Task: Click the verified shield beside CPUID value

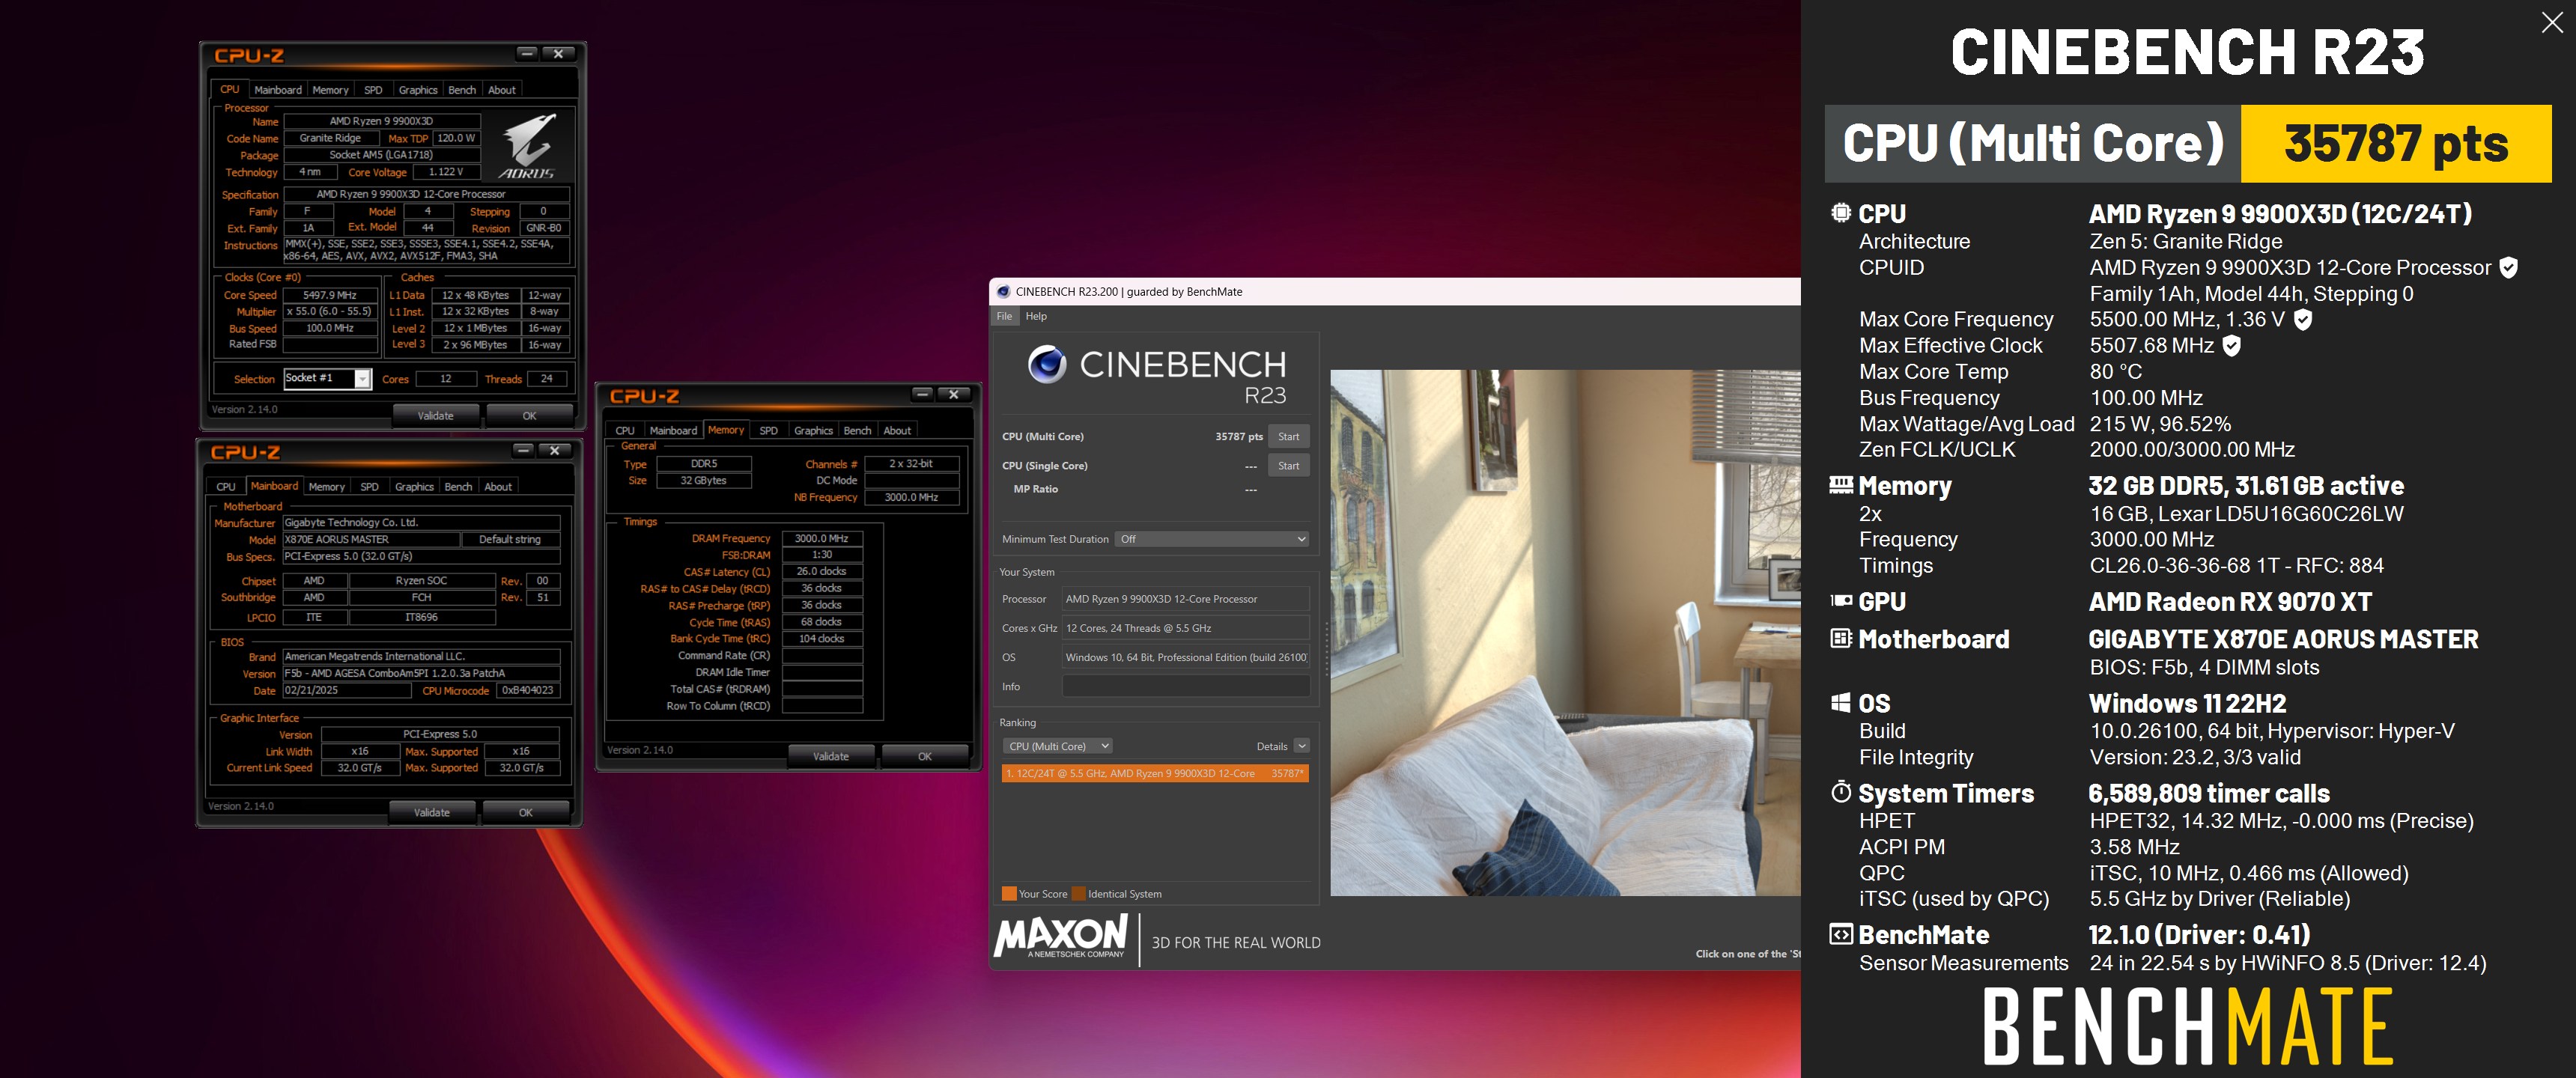Action: pos(2508,267)
